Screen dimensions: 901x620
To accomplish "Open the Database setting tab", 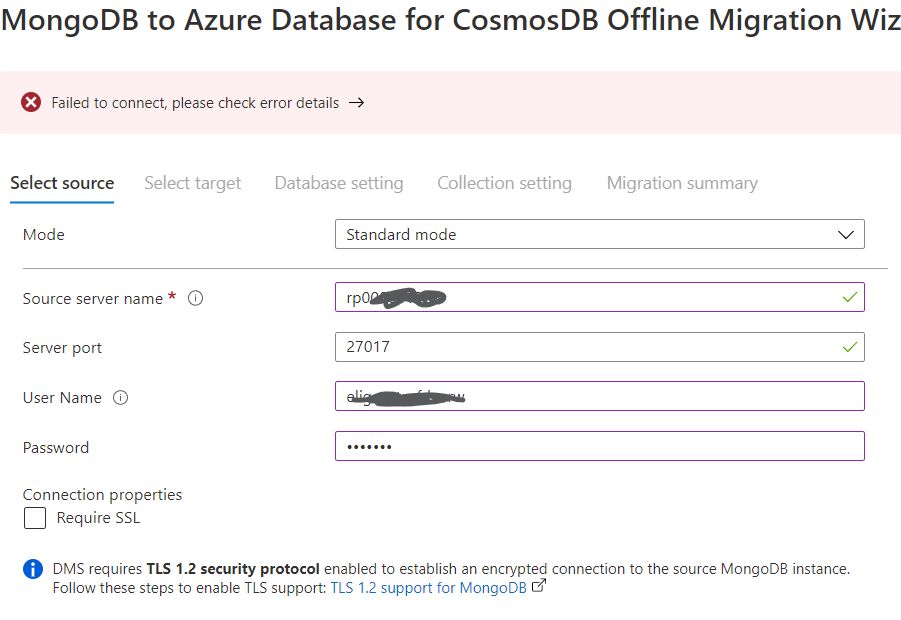I will click(339, 183).
